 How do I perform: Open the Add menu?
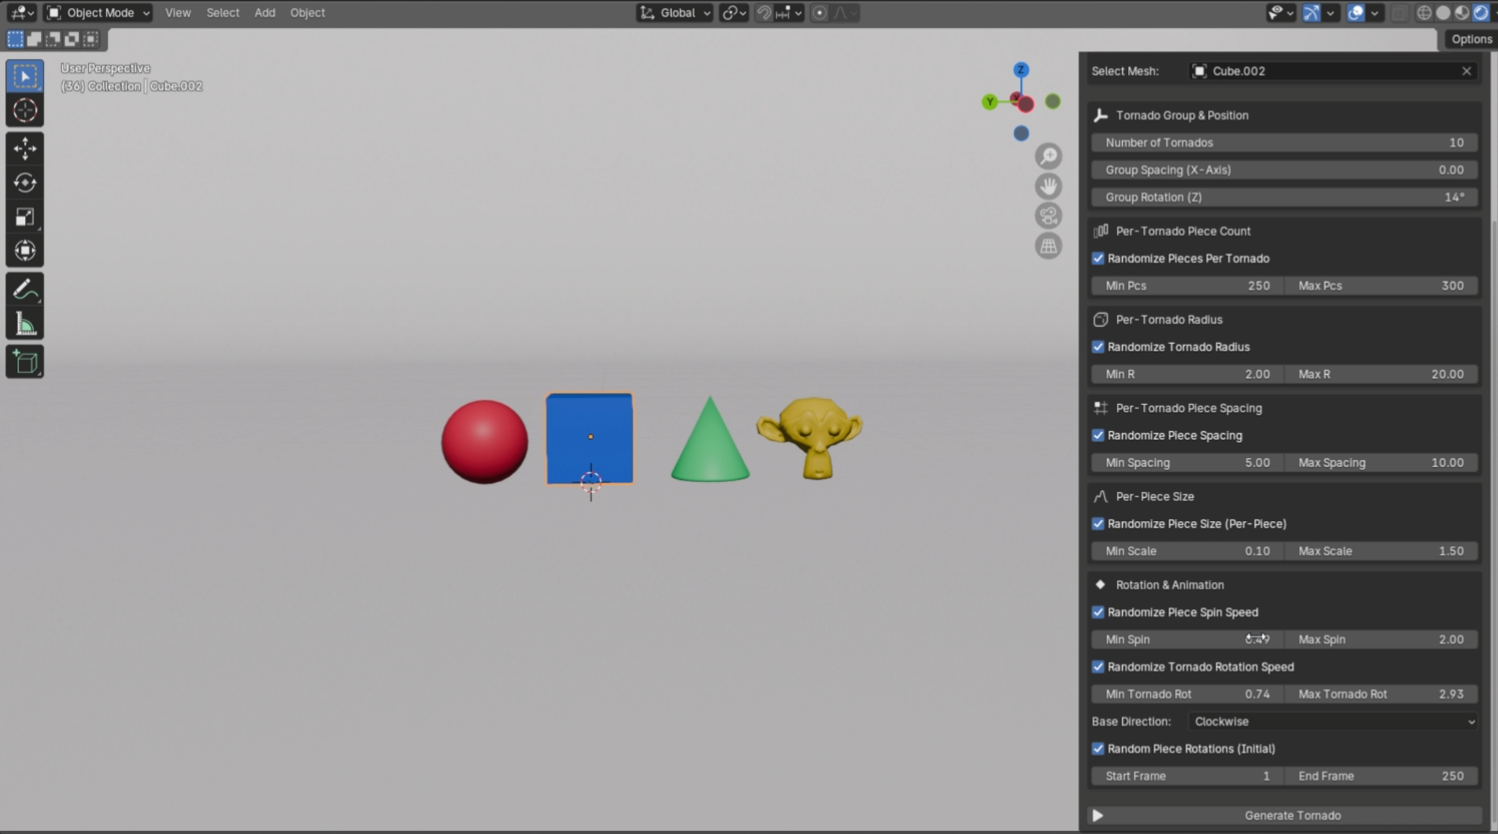click(x=265, y=13)
